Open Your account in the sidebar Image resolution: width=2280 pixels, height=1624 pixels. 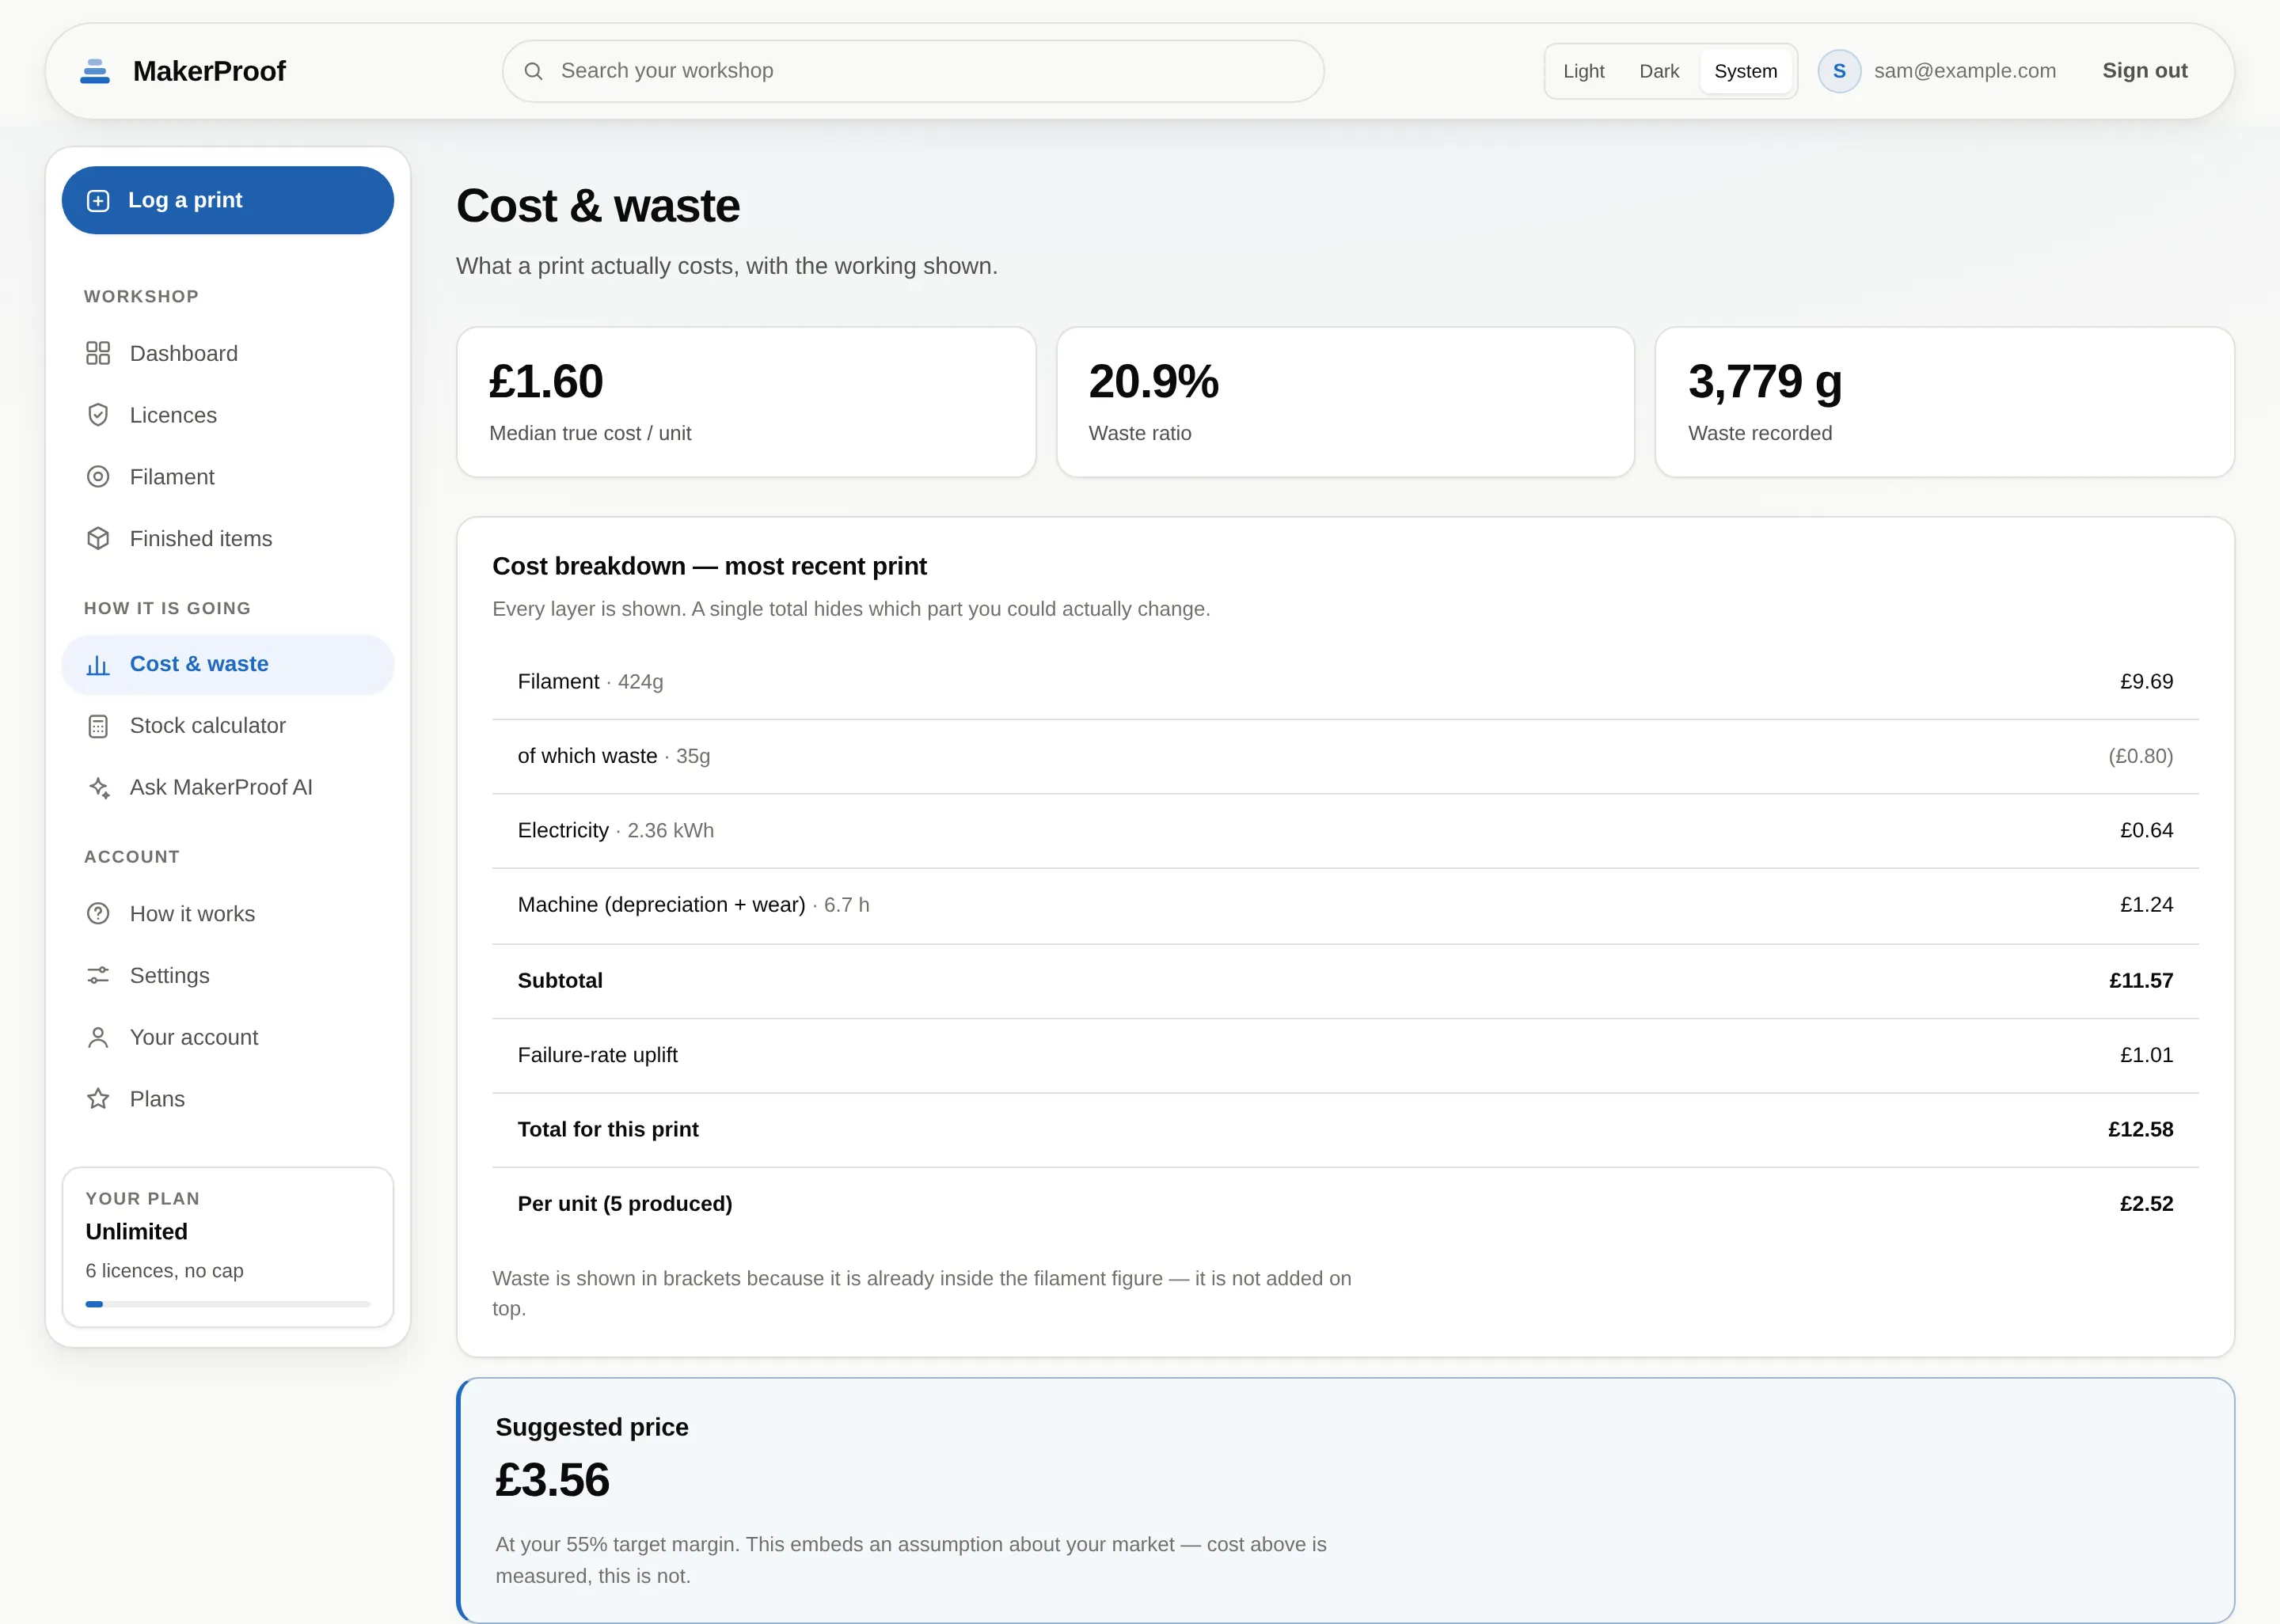[228, 1037]
